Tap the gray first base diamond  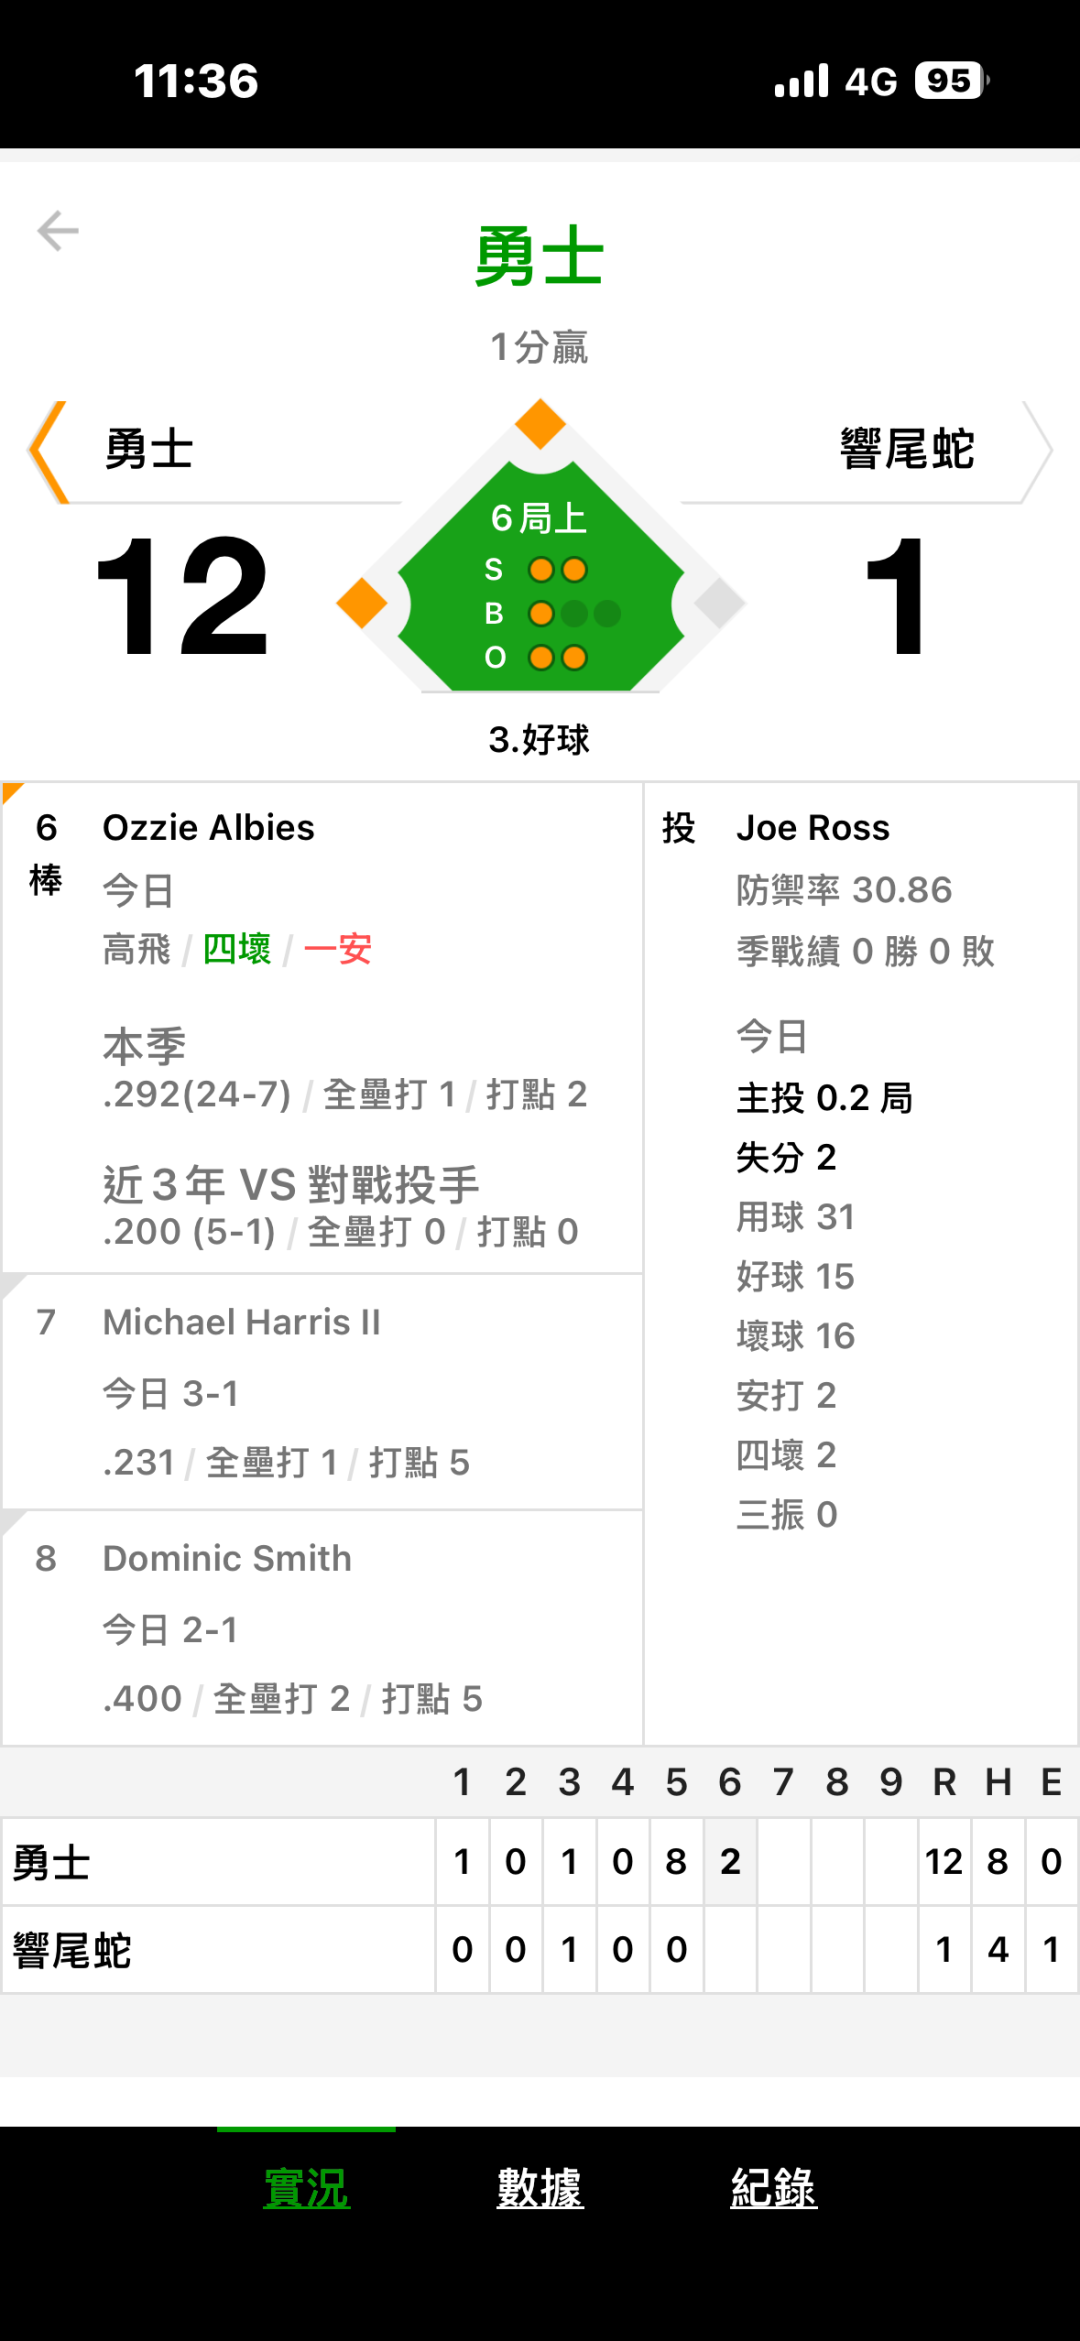click(719, 603)
